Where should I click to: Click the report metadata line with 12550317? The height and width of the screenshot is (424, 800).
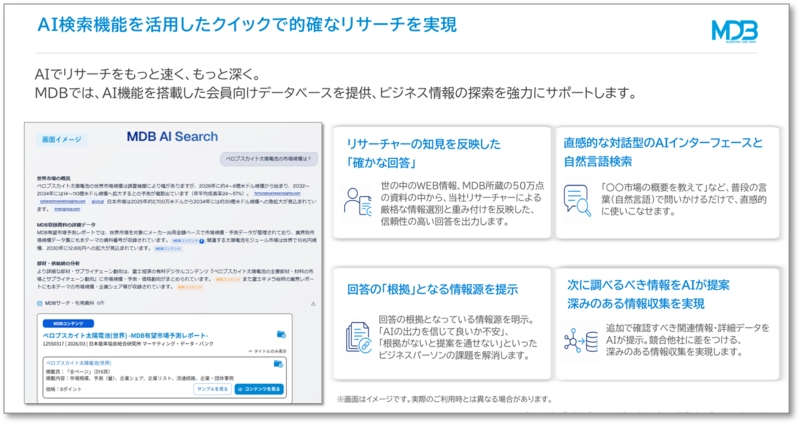(x=128, y=344)
